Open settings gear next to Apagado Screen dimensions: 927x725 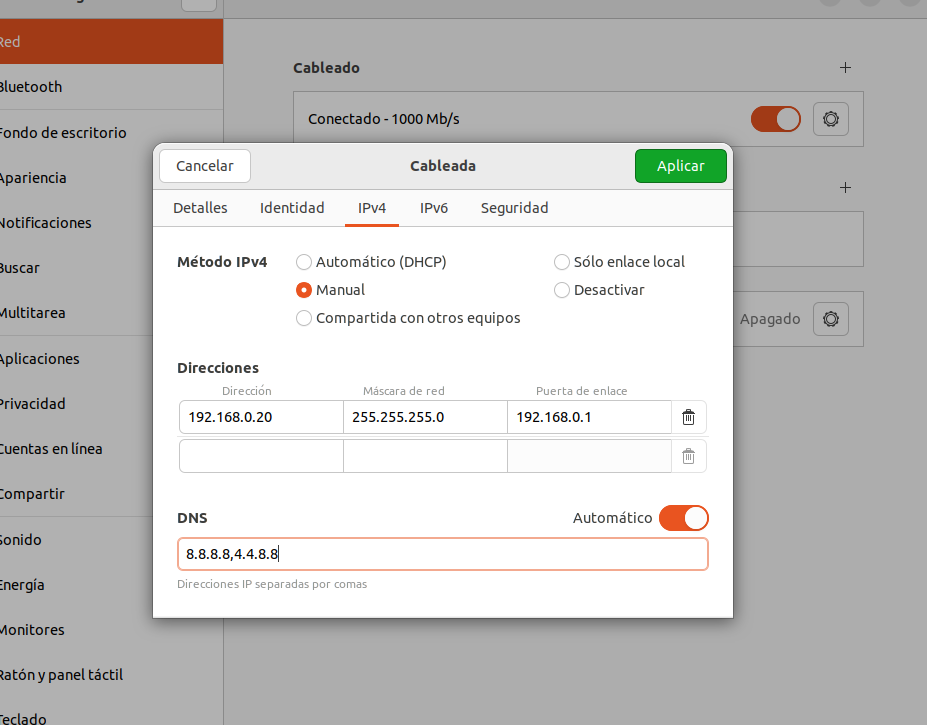pos(831,319)
